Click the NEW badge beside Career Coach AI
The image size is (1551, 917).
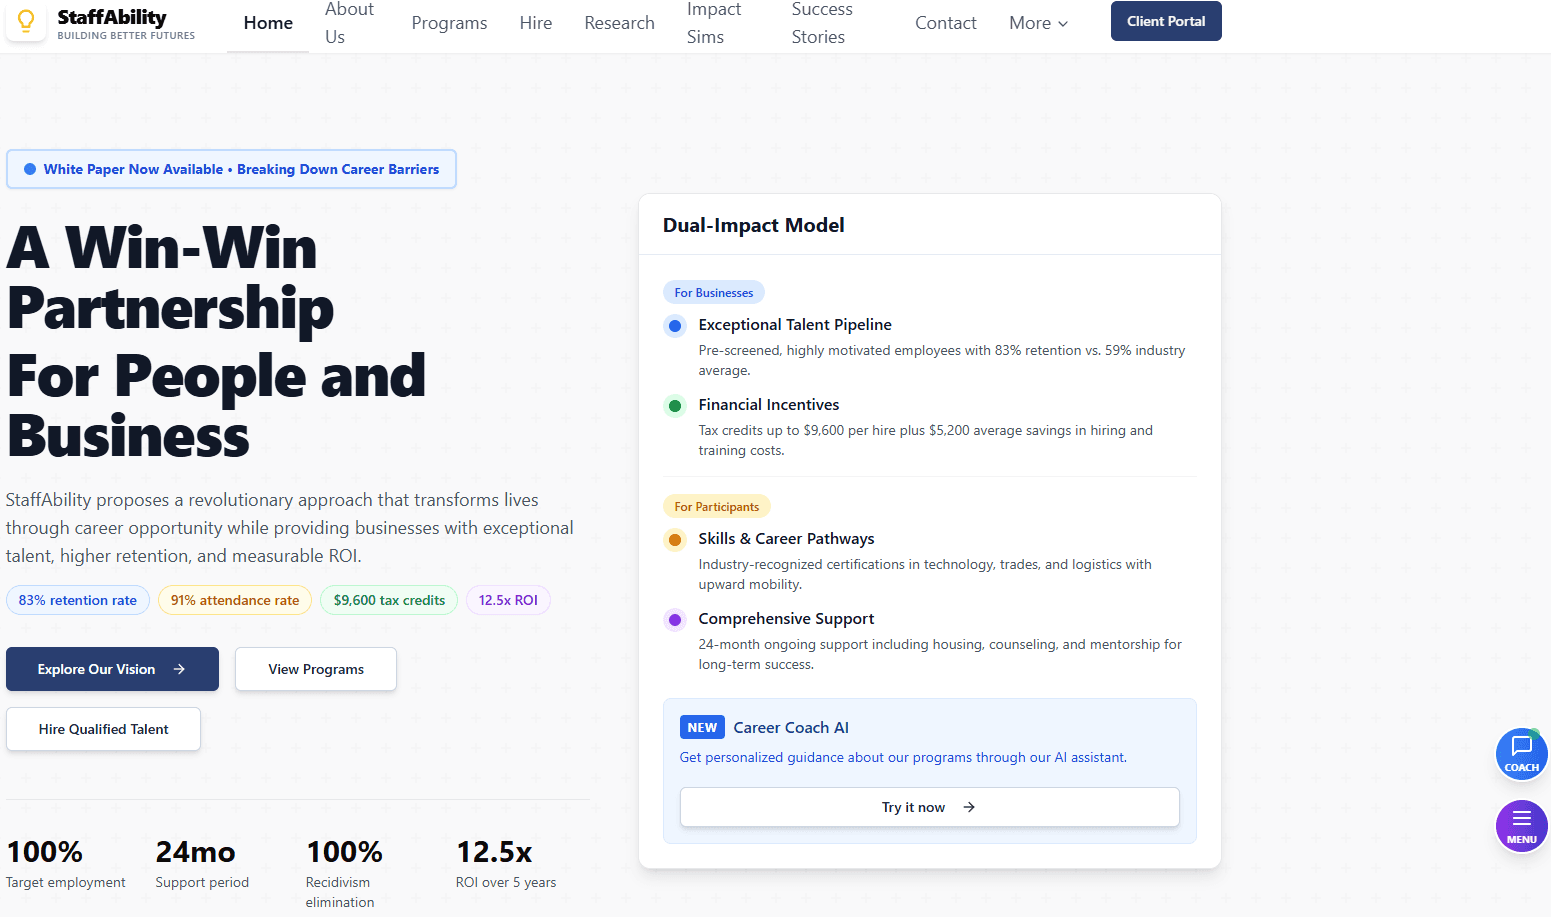tap(702, 727)
